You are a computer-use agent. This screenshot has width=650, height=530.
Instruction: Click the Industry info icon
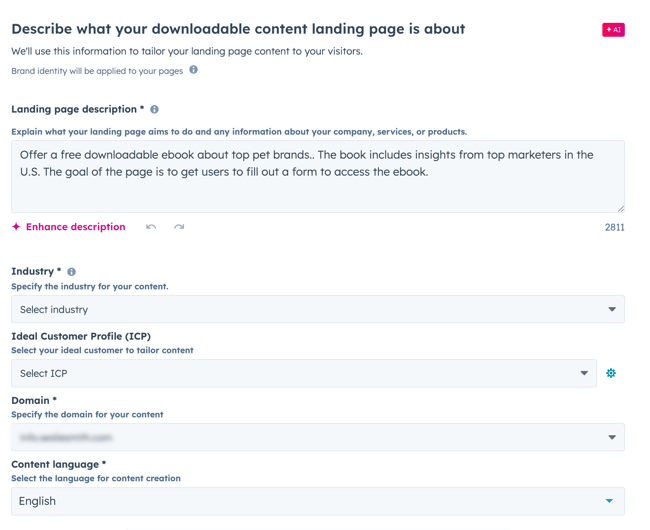[x=71, y=272]
